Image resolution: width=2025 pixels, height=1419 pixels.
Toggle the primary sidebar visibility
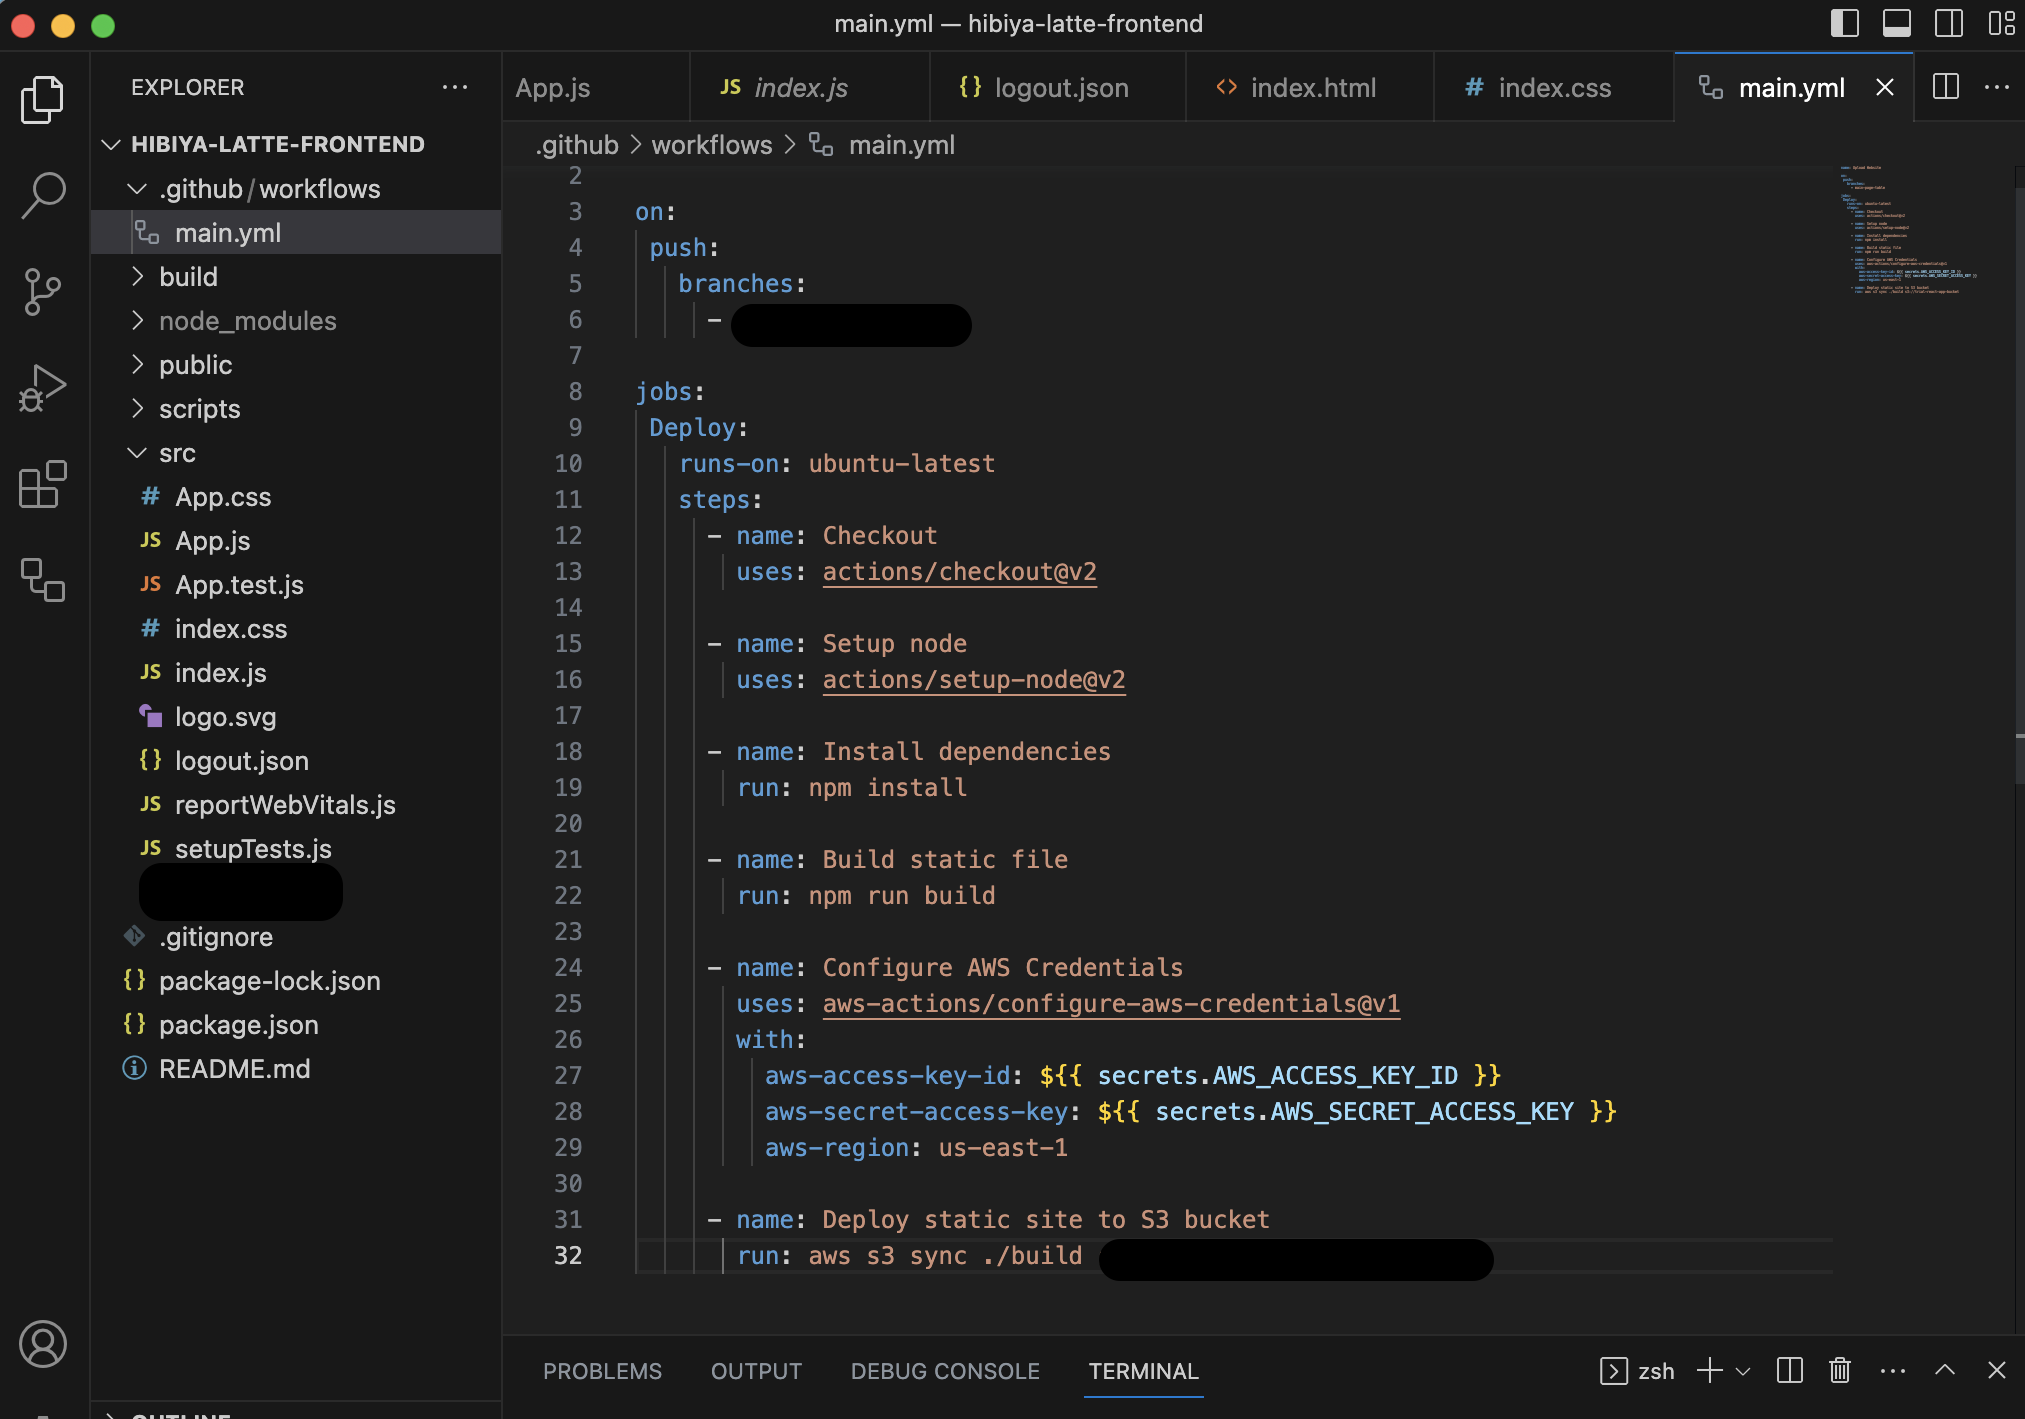coord(1845,23)
